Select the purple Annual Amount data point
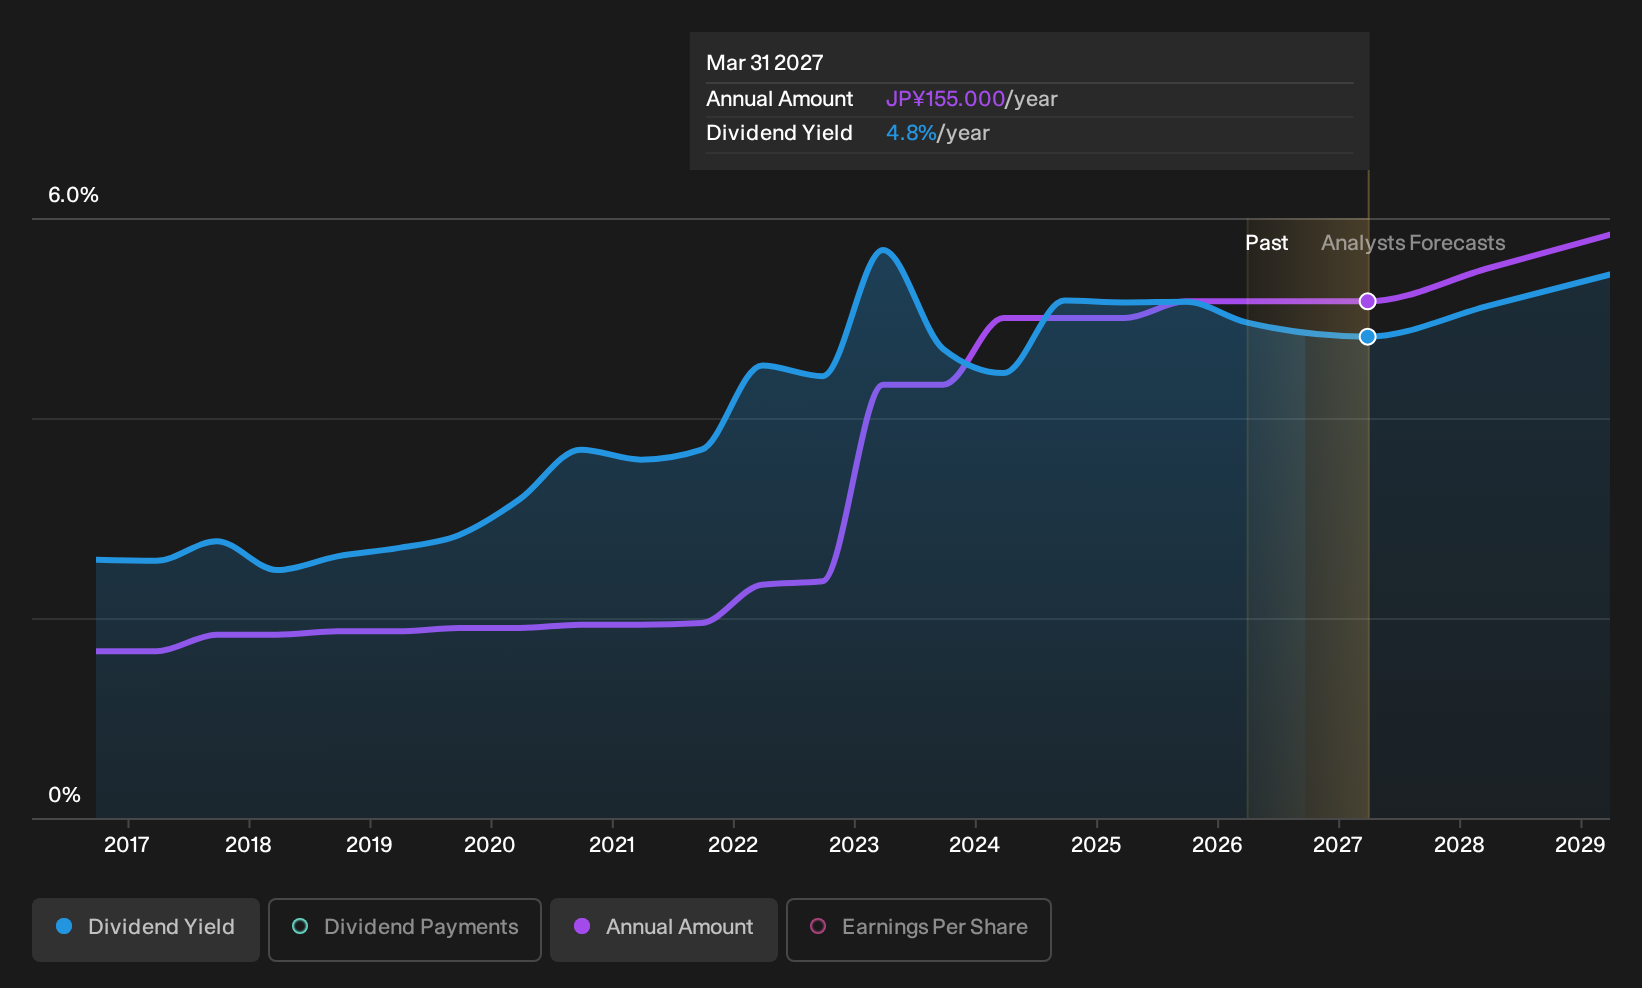This screenshot has width=1642, height=988. tap(1368, 301)
